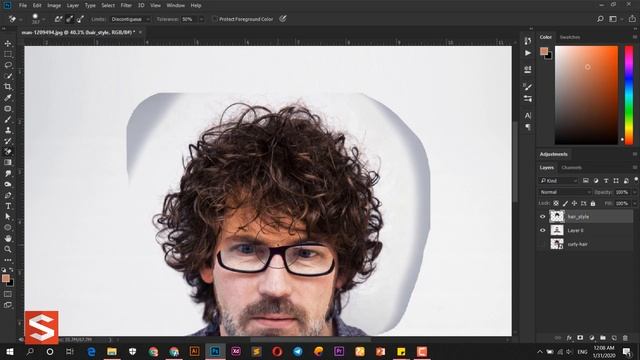Viewport: 640px width, 360px height.
Task: Toggle lock all for layer
Action: pyautogui.click(x=593, y=203)
